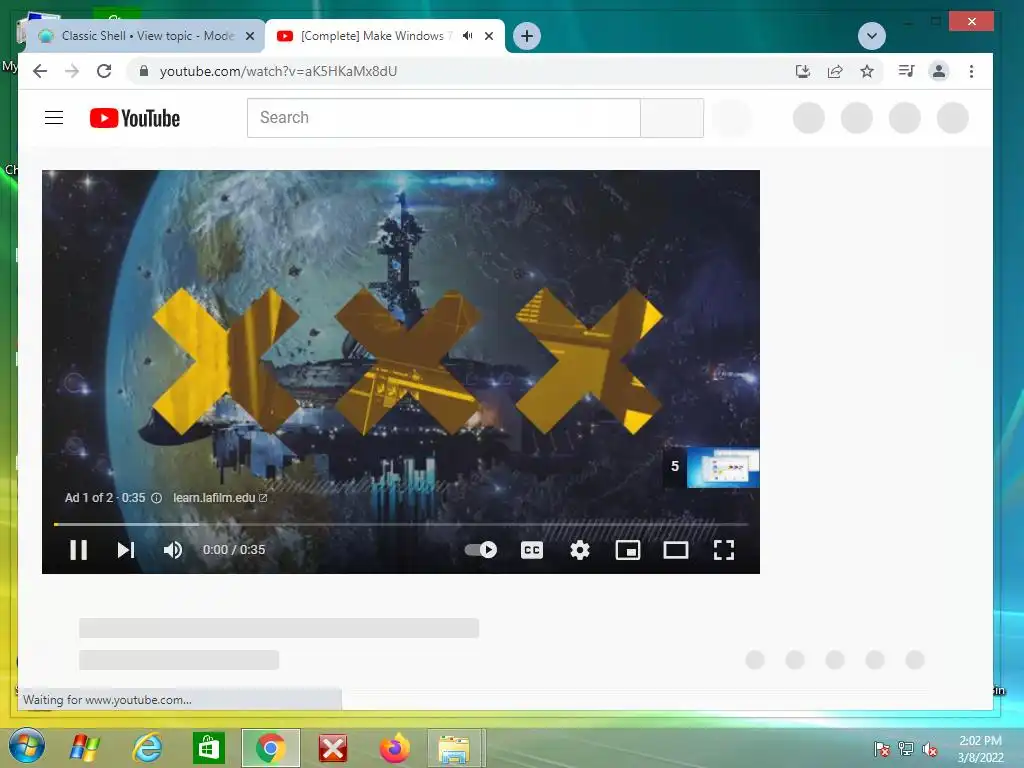
Task: Switch to theater mode view
Action: (676, 550)
